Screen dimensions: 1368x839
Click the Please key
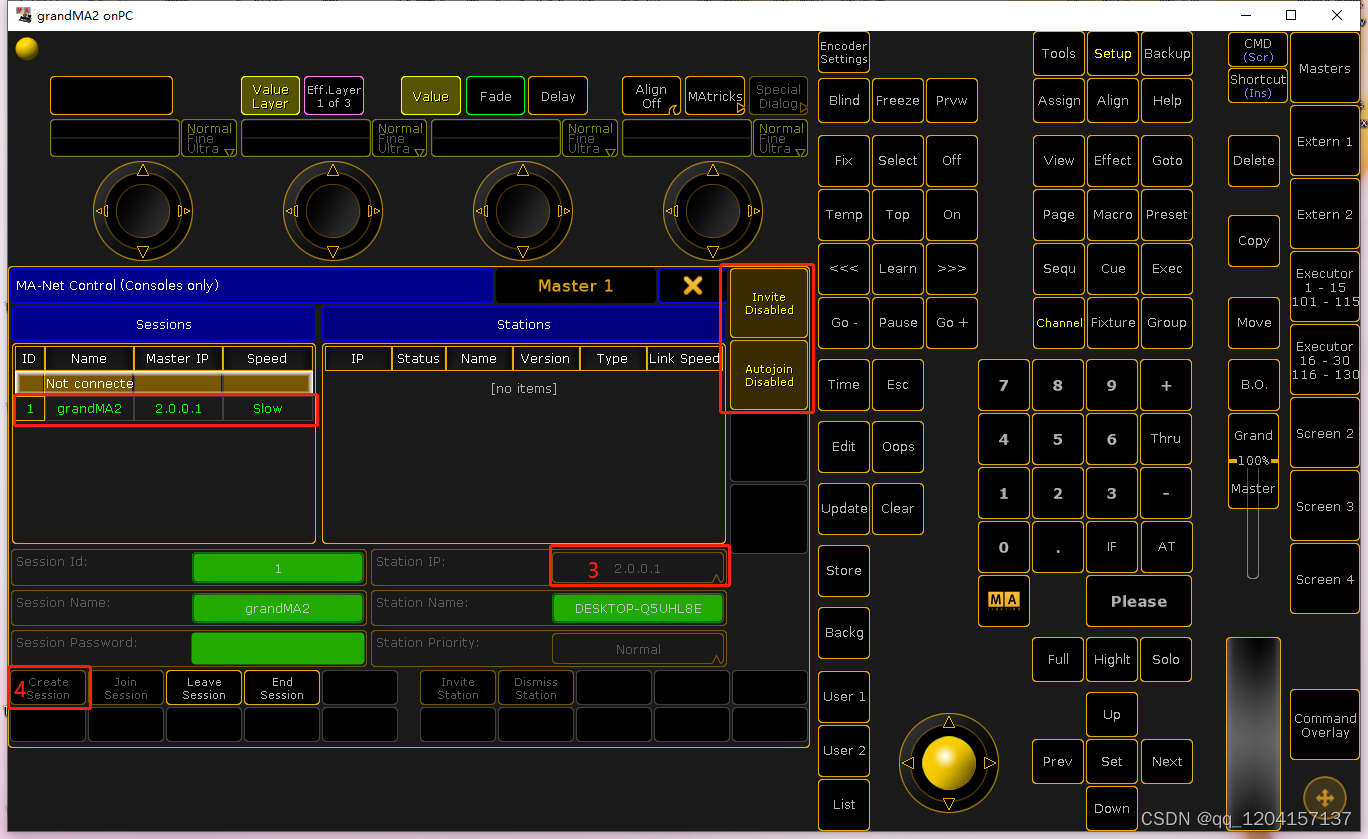(1139, 601)
